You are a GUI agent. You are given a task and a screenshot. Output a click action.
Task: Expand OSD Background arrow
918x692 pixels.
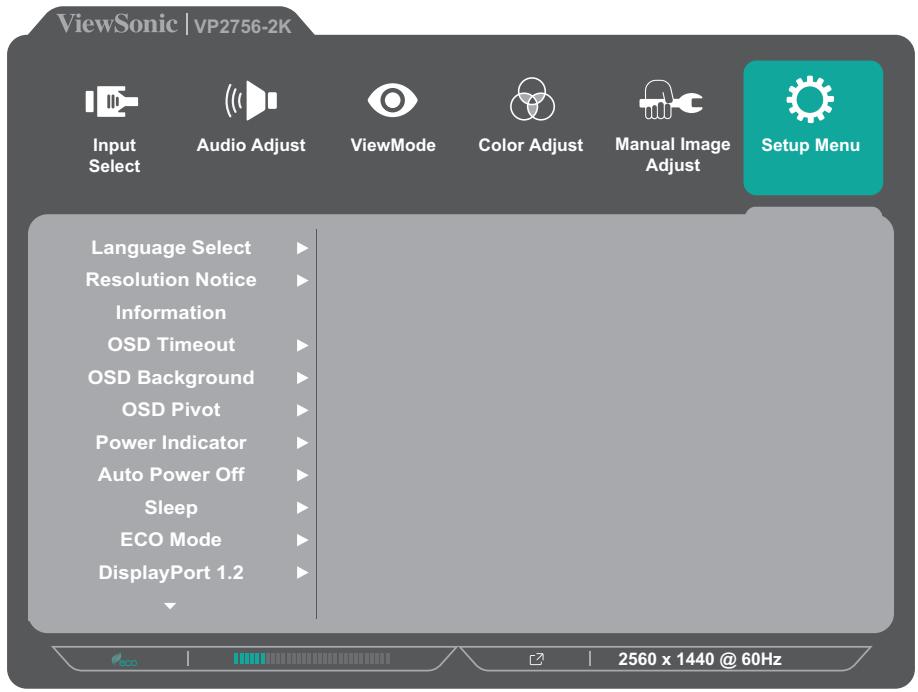point(302,378)
